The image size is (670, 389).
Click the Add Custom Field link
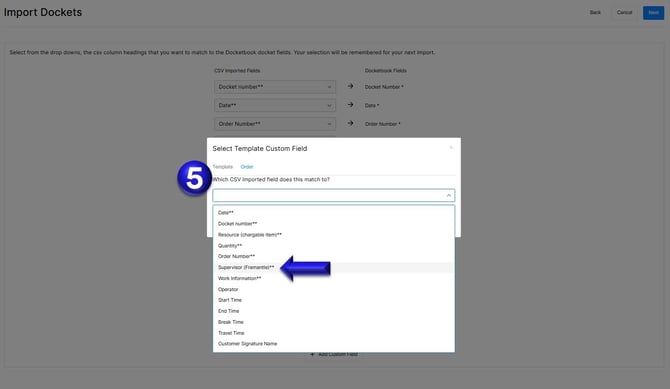click(334, 354)
